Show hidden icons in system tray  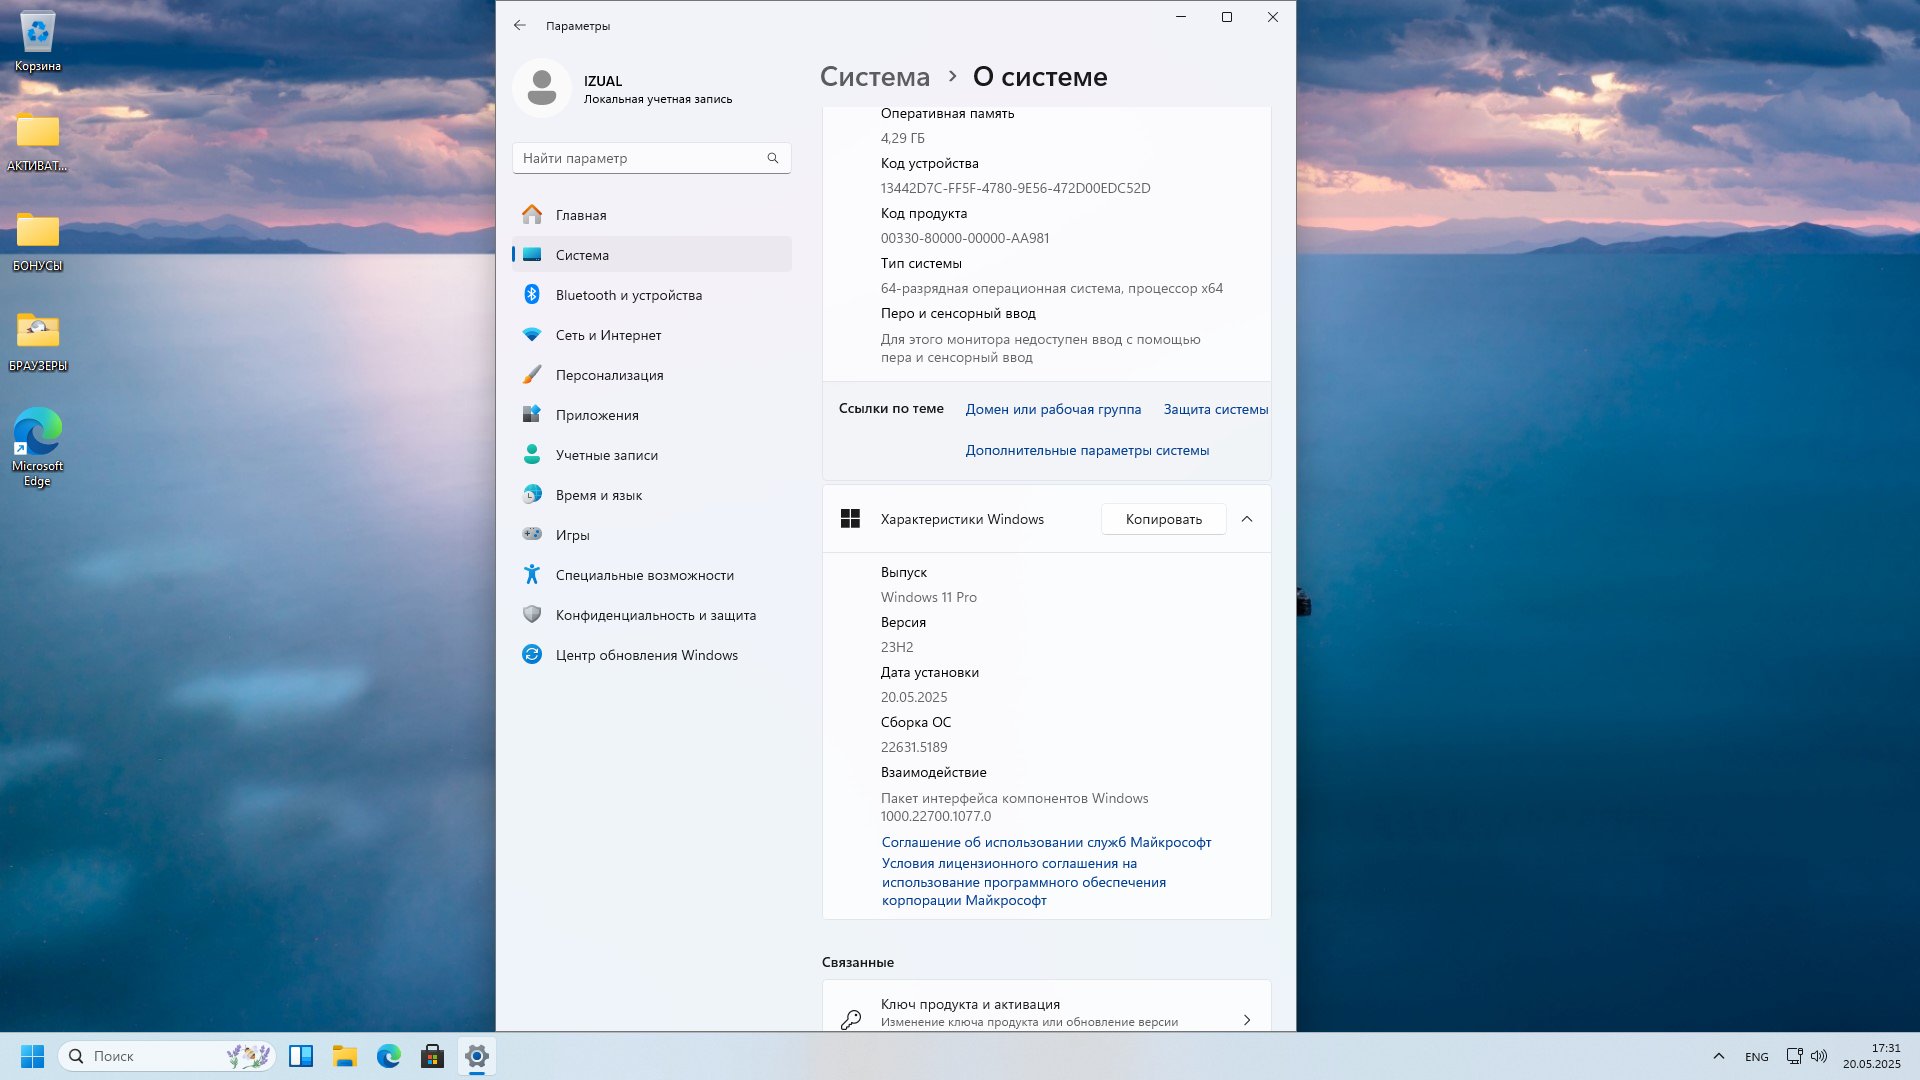click(1718, 1056)
